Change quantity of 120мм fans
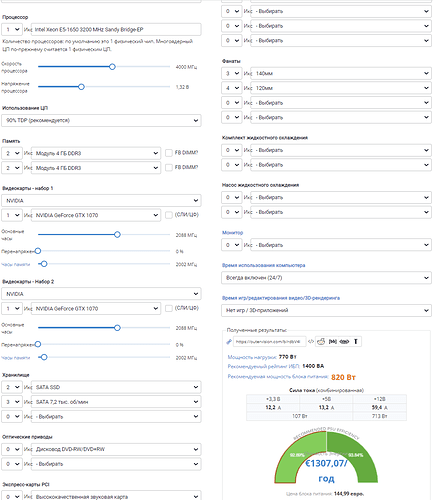 [231, 88]
